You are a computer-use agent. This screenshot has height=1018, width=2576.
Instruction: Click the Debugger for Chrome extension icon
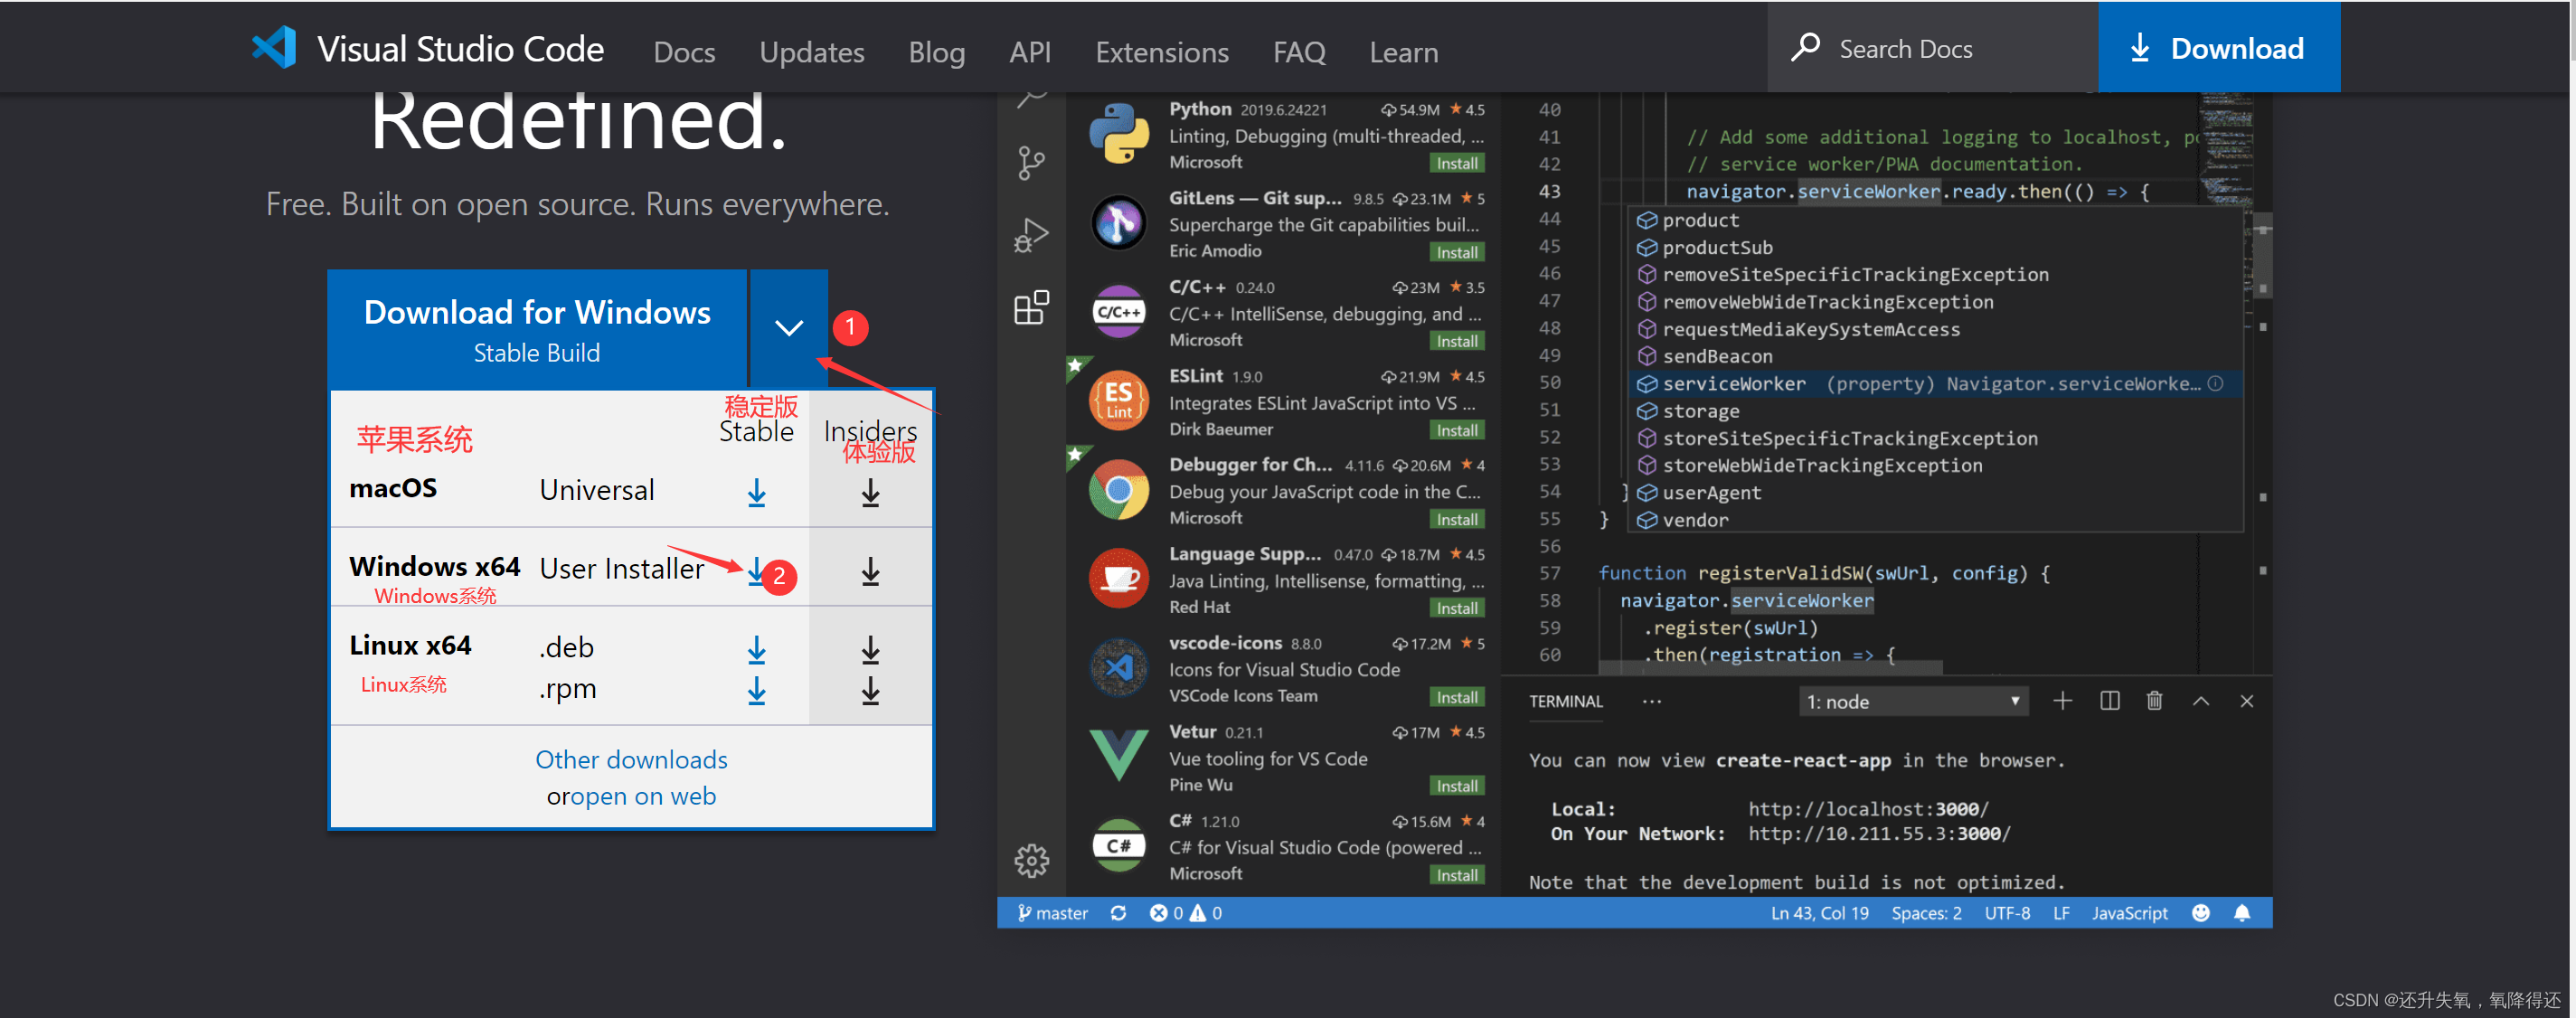pyautogui.click(x=1118, y=489)
